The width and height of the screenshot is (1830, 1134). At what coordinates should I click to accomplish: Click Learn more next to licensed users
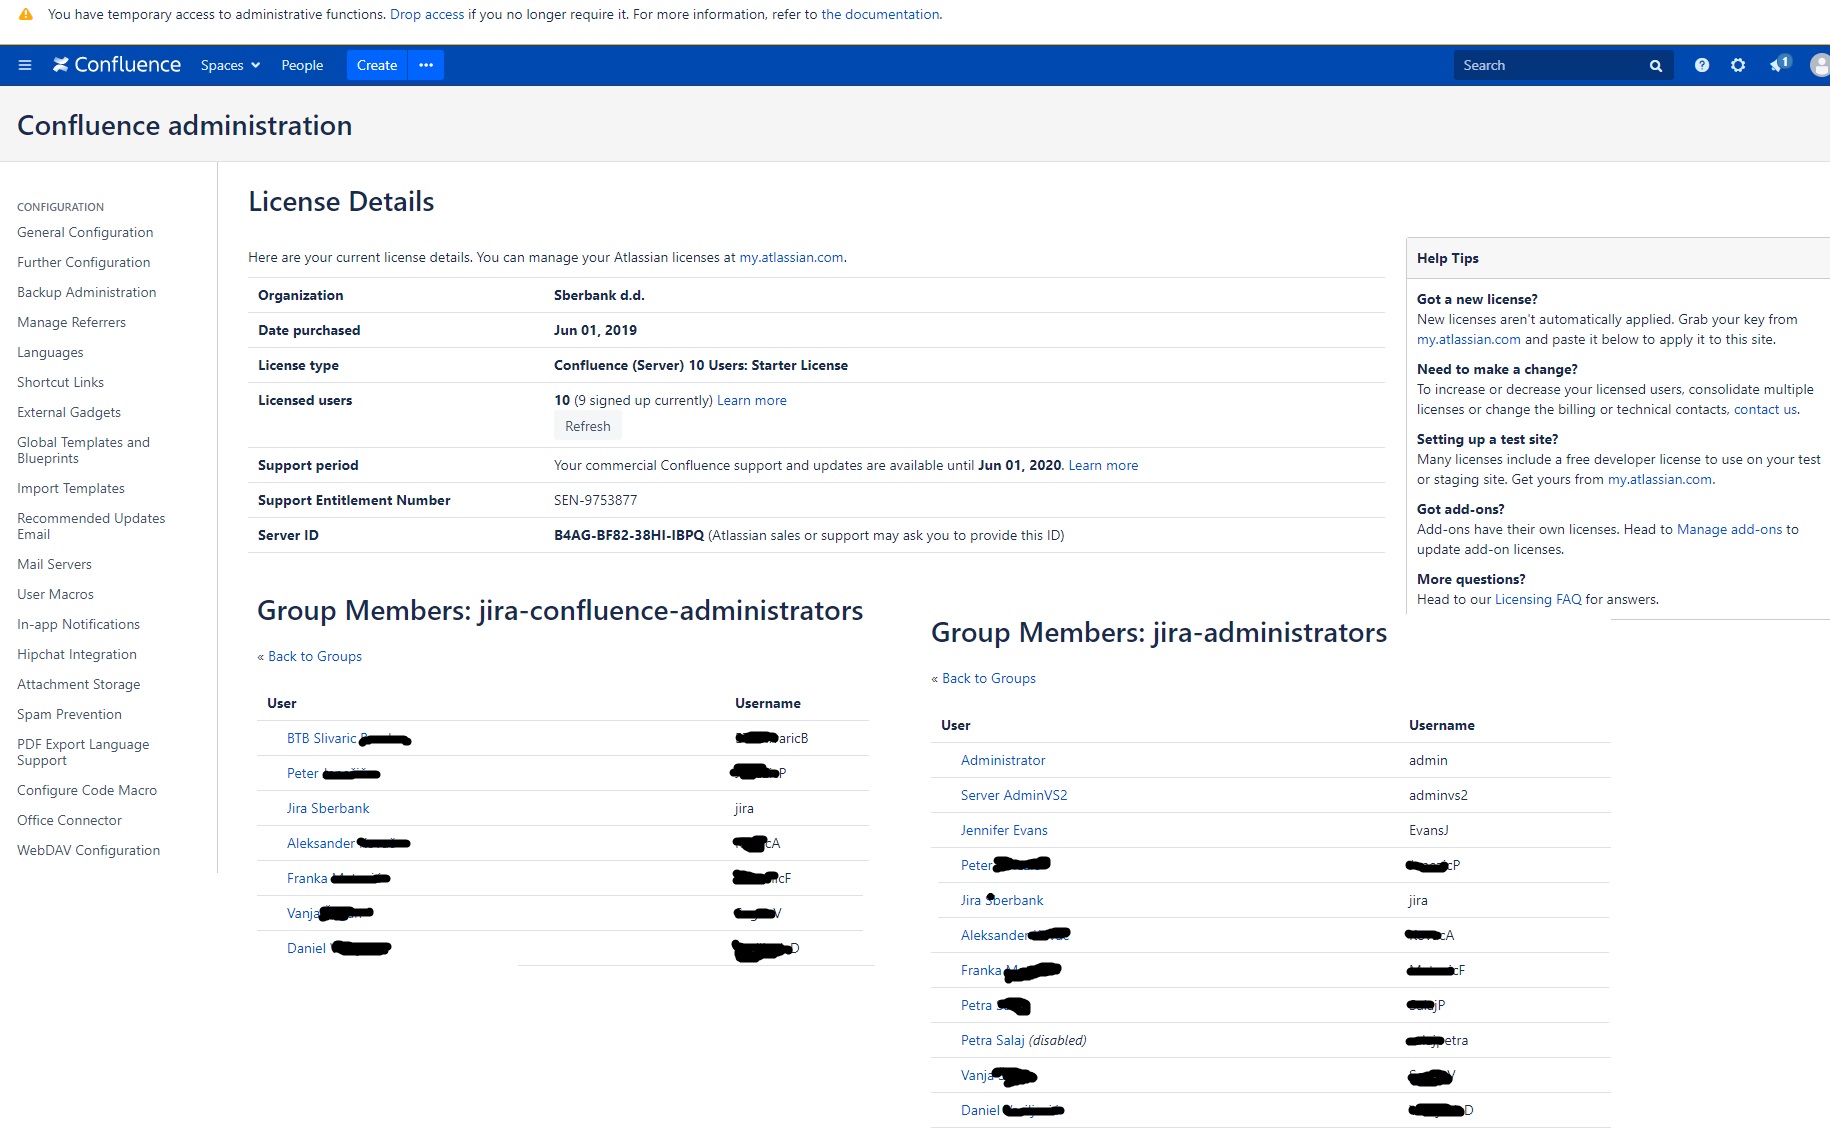coord(752,400)
